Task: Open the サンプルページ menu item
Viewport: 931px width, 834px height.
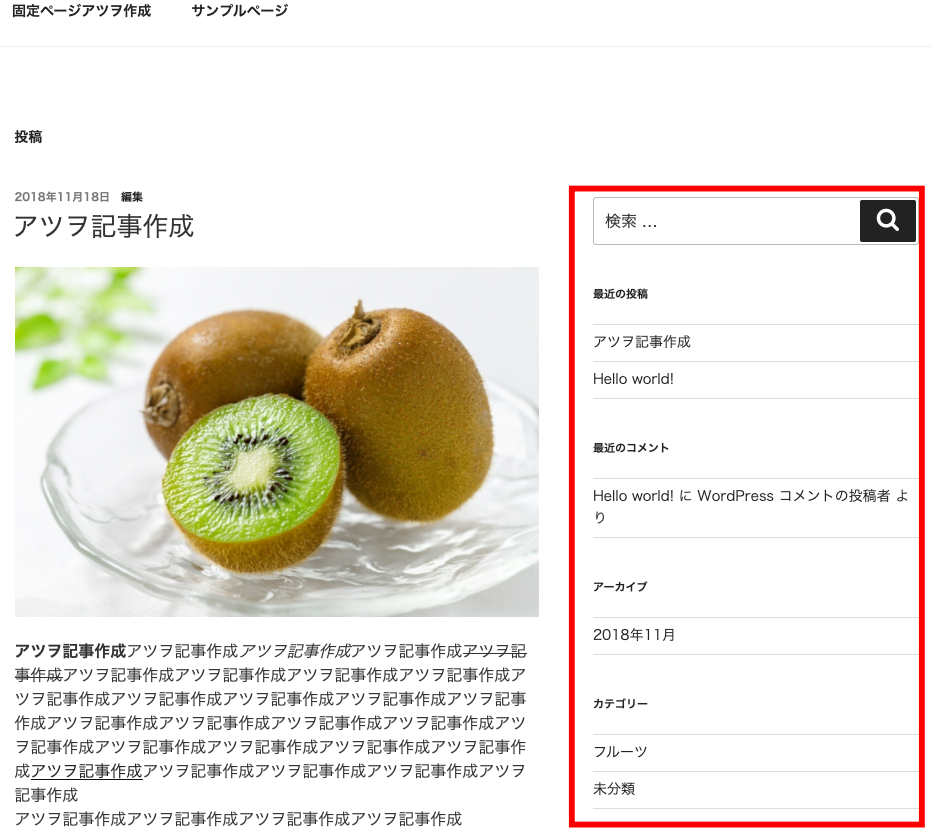Action: point(240,11)
